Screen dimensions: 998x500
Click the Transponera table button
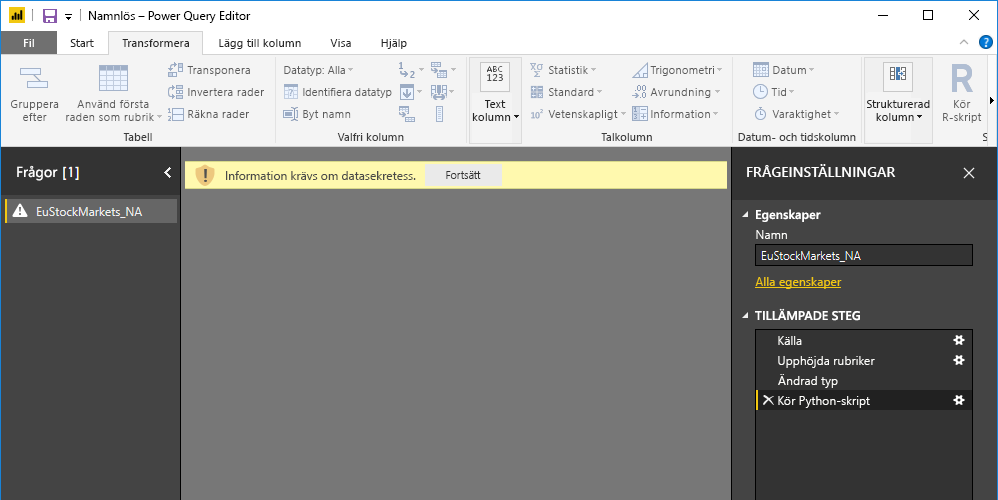209,70
